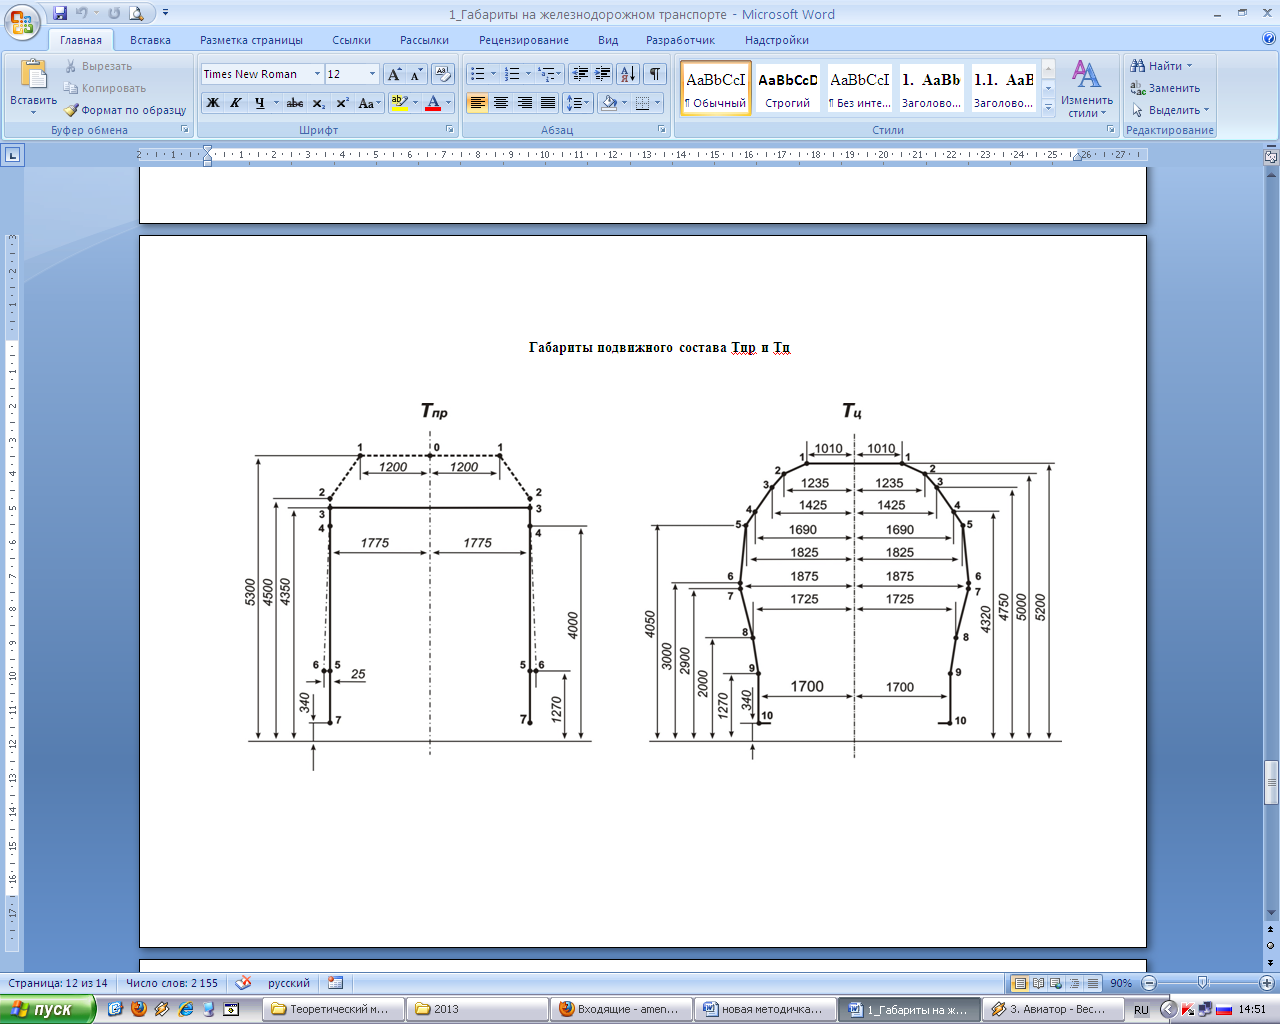Open the Times New Roman font dropdown

(x=317, y=74)
